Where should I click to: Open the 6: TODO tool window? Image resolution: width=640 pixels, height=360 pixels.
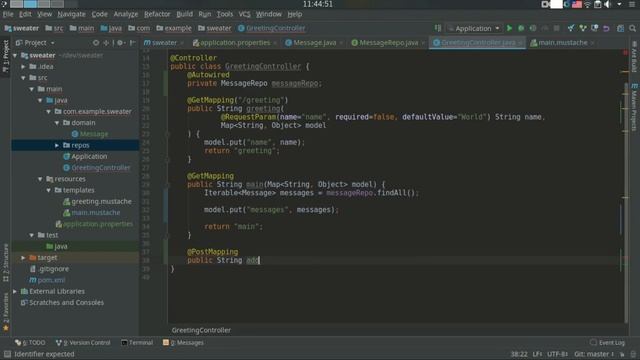(30, 342)
